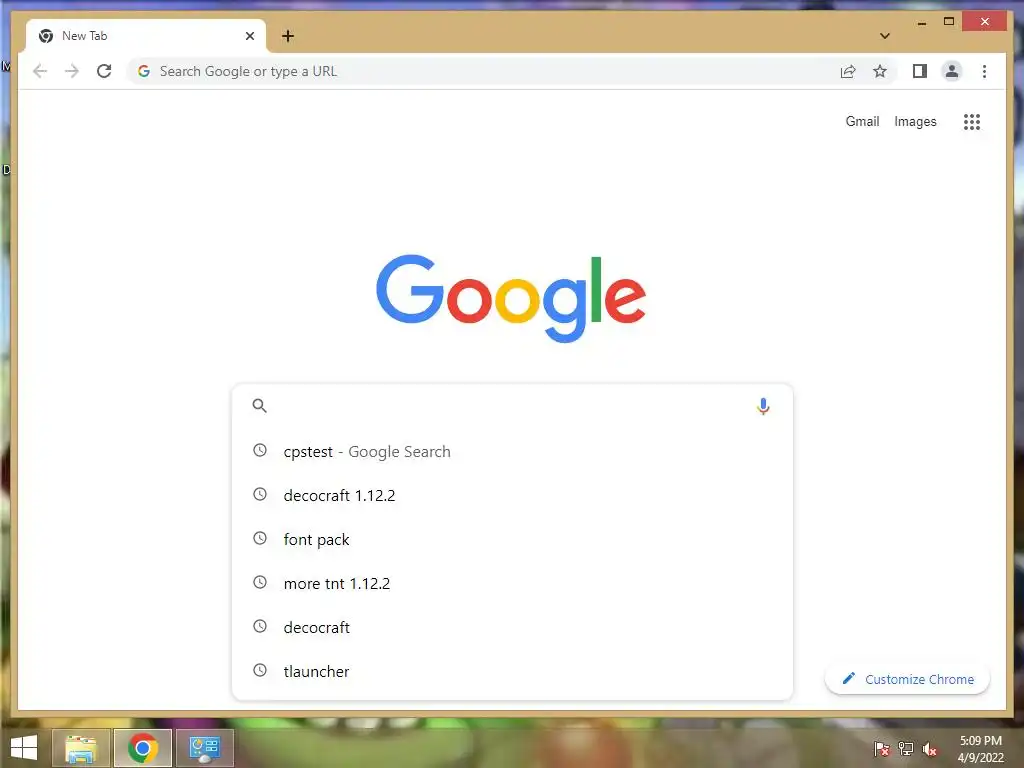Click Customize Chrome button
Viewport: 1024px width, 768px height.
point(908,679)
